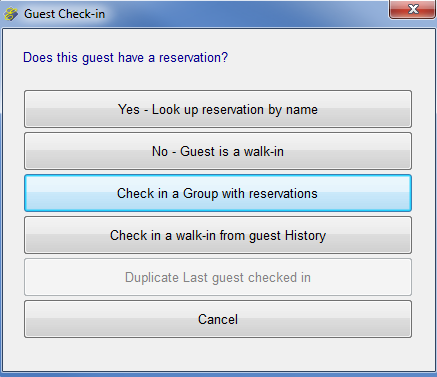Click the disabled Duplicate Last guest option
The height and width of the screenshot is (377, 437).
coord(218,277)
